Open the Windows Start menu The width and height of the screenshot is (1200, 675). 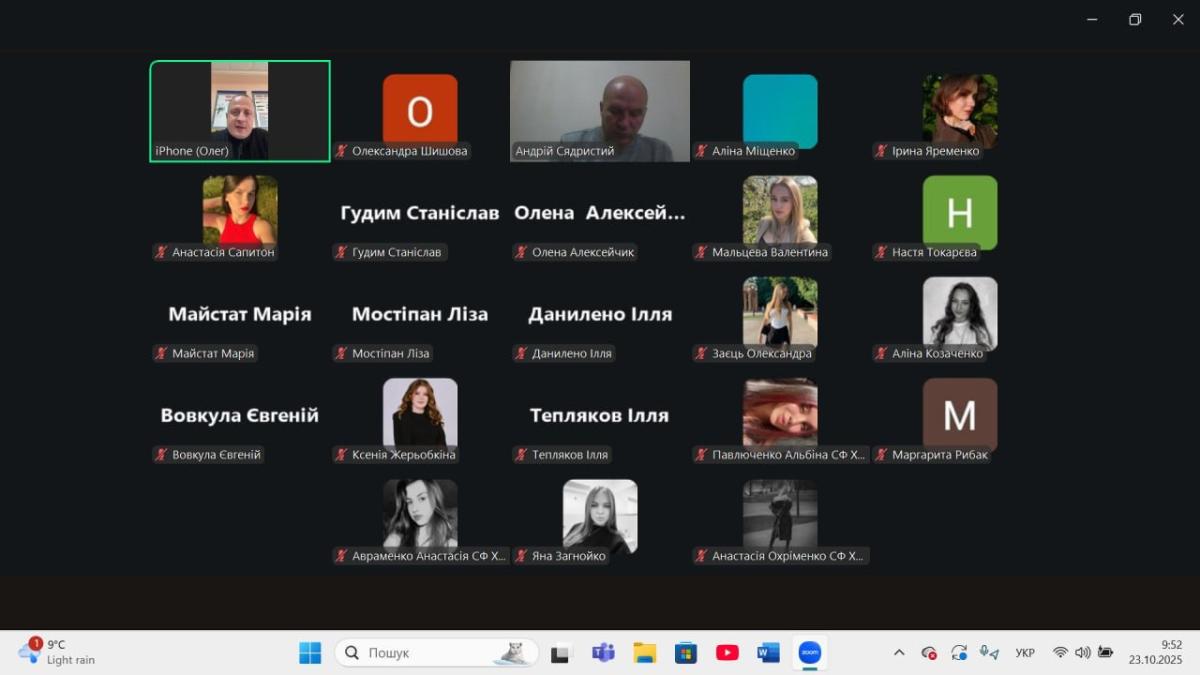310,653
